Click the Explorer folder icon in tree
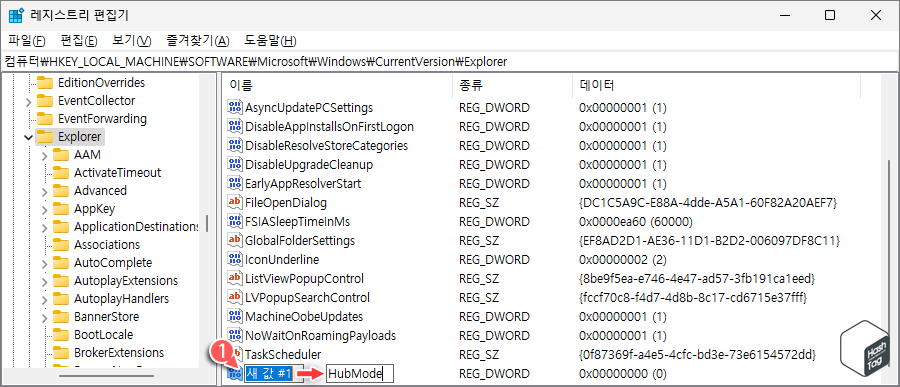Screen dimensions: 900x387 click(x=45, y=137)
